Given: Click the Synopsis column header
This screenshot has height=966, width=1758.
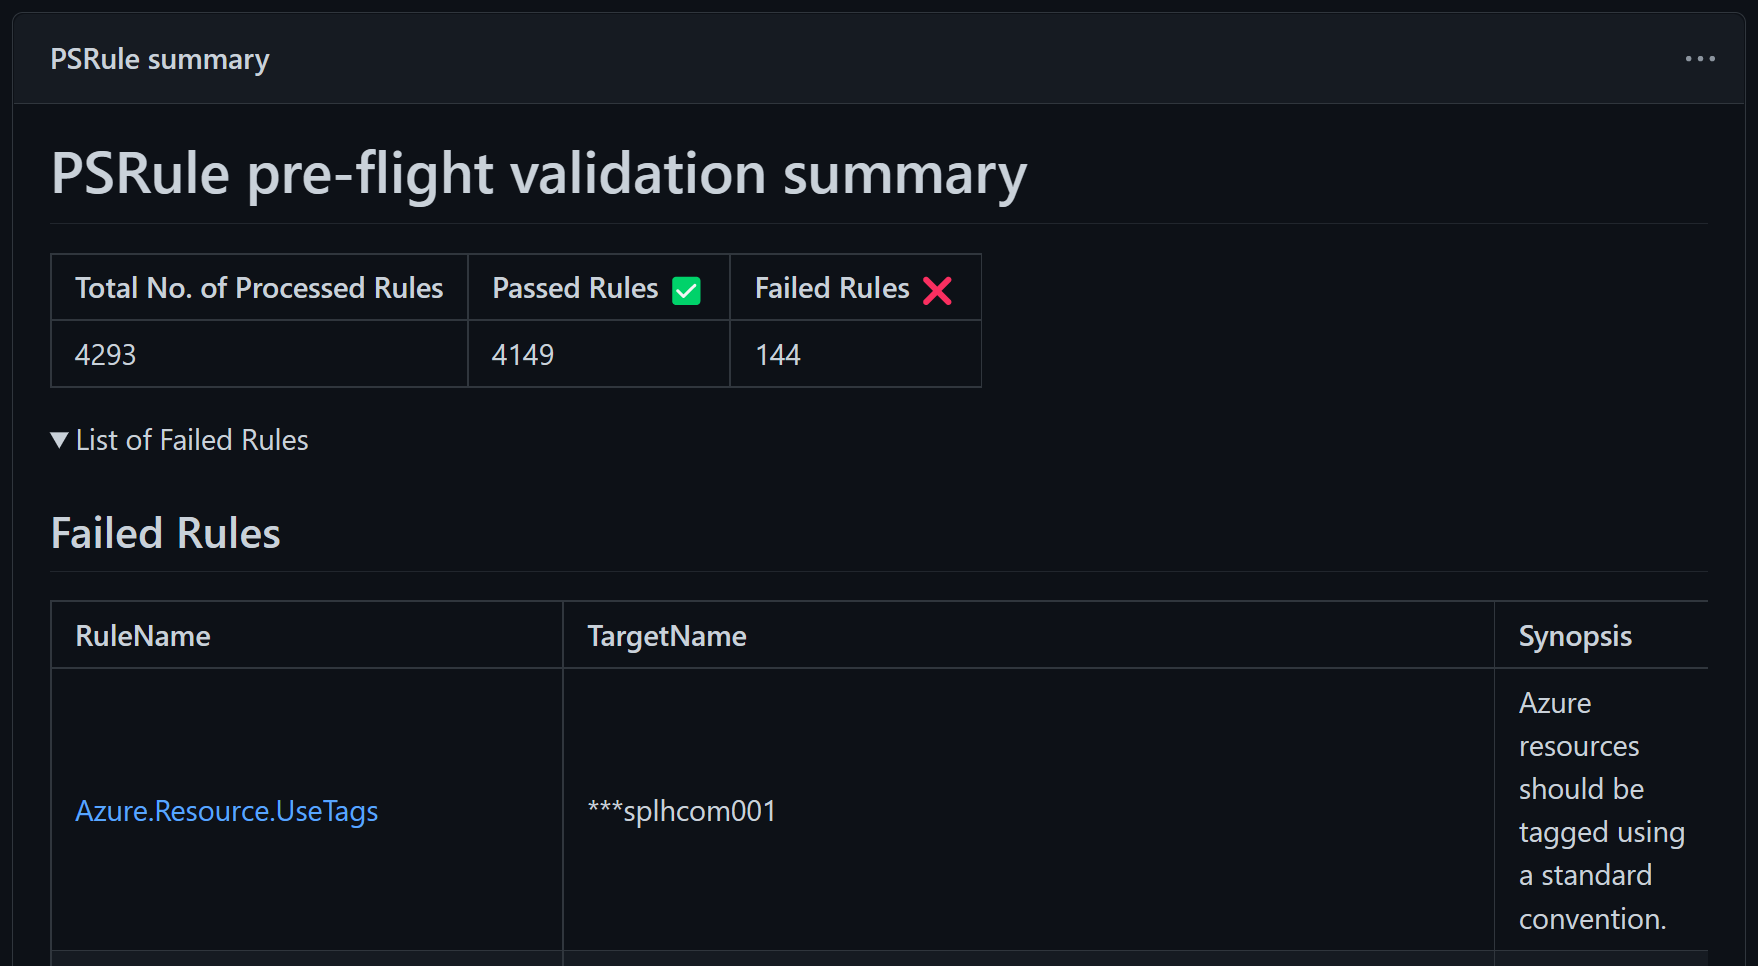Looking at the screenshot, I should pyautogui.click(x=1575, y=635).
